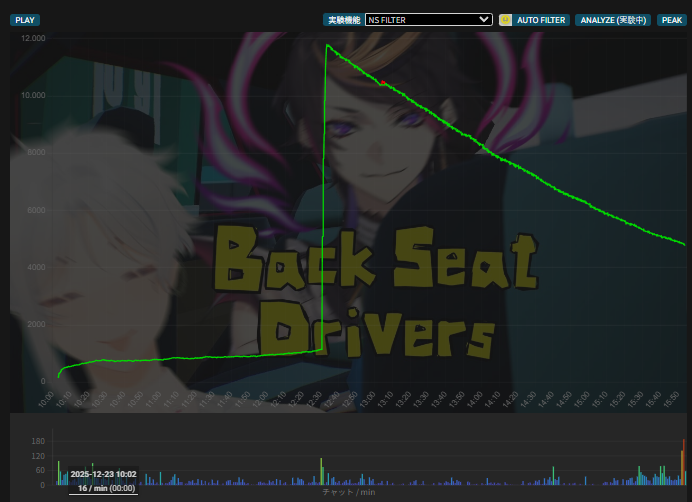Click the 13:00 time label on x-axis
The height and width of the screenshot is (502, 692).
tap(367, 400)
